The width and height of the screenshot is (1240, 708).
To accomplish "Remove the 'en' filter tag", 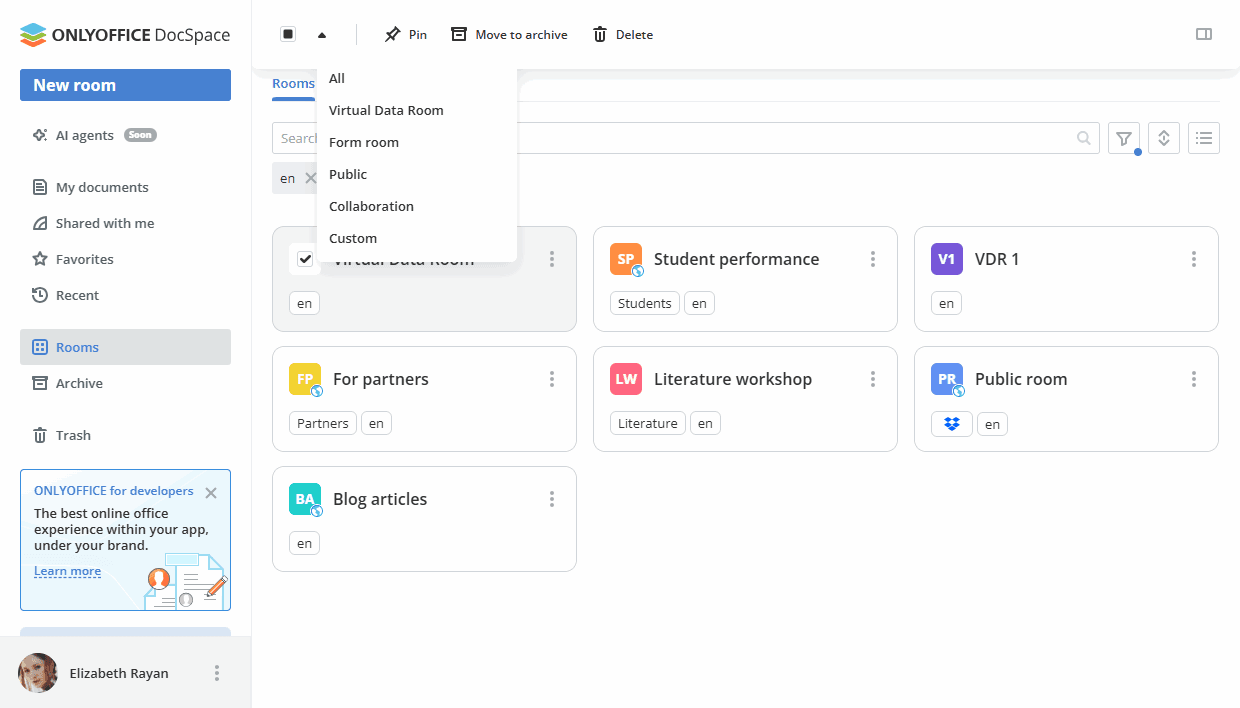I will [x=310, y=178].
